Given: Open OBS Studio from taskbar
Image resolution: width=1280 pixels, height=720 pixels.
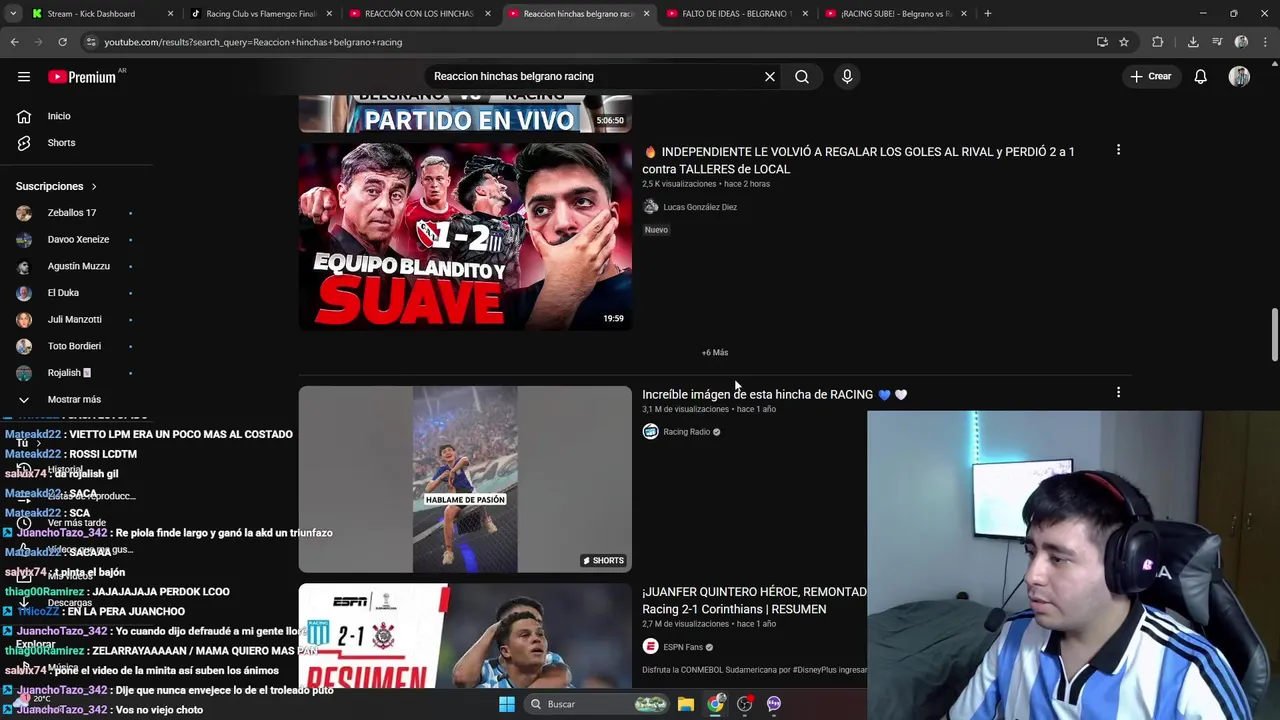Looking at the screenshot, I should pyautogui.click(x=744, y=704).
